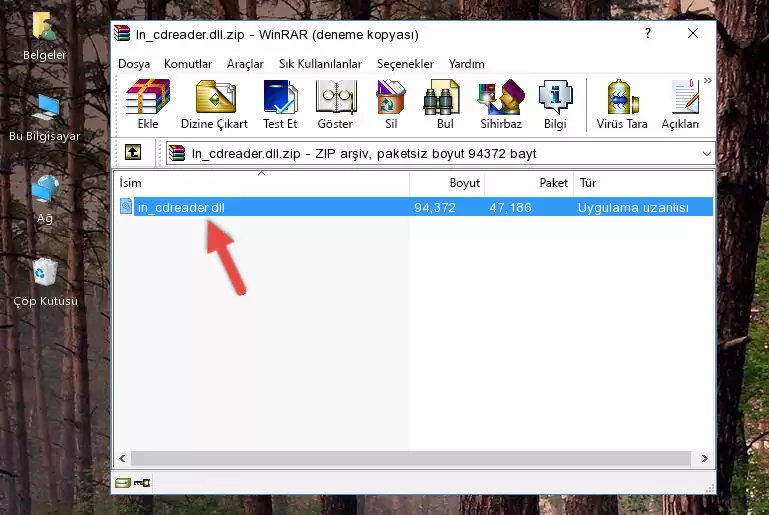Screen dimensions: 769x515
Task: Sort by Paket column header
Action: click(529, 183)
